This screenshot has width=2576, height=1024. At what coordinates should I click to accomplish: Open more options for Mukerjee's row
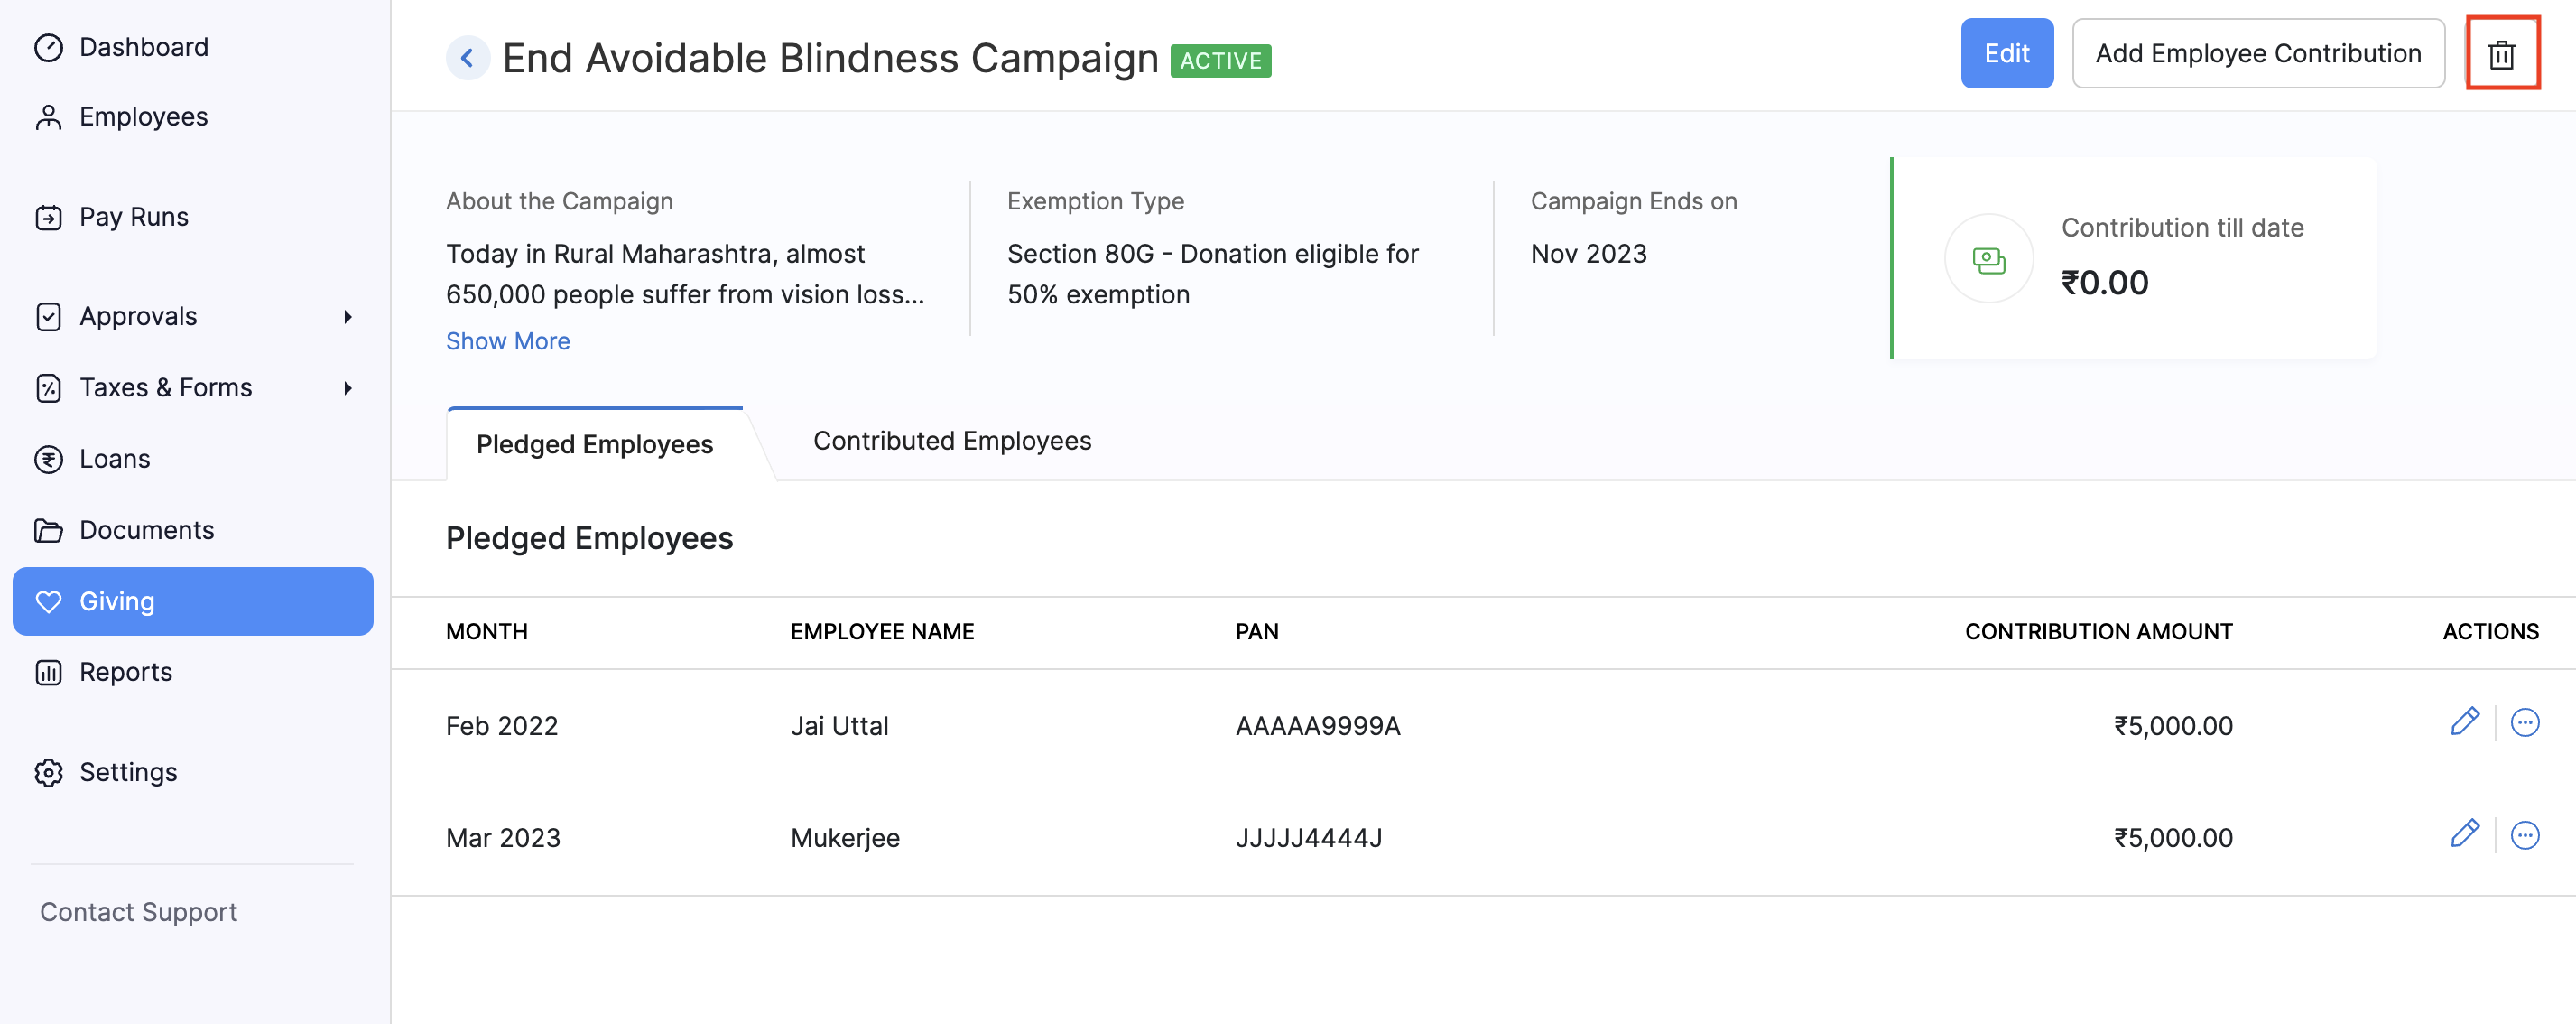[x=2524, y=834]
